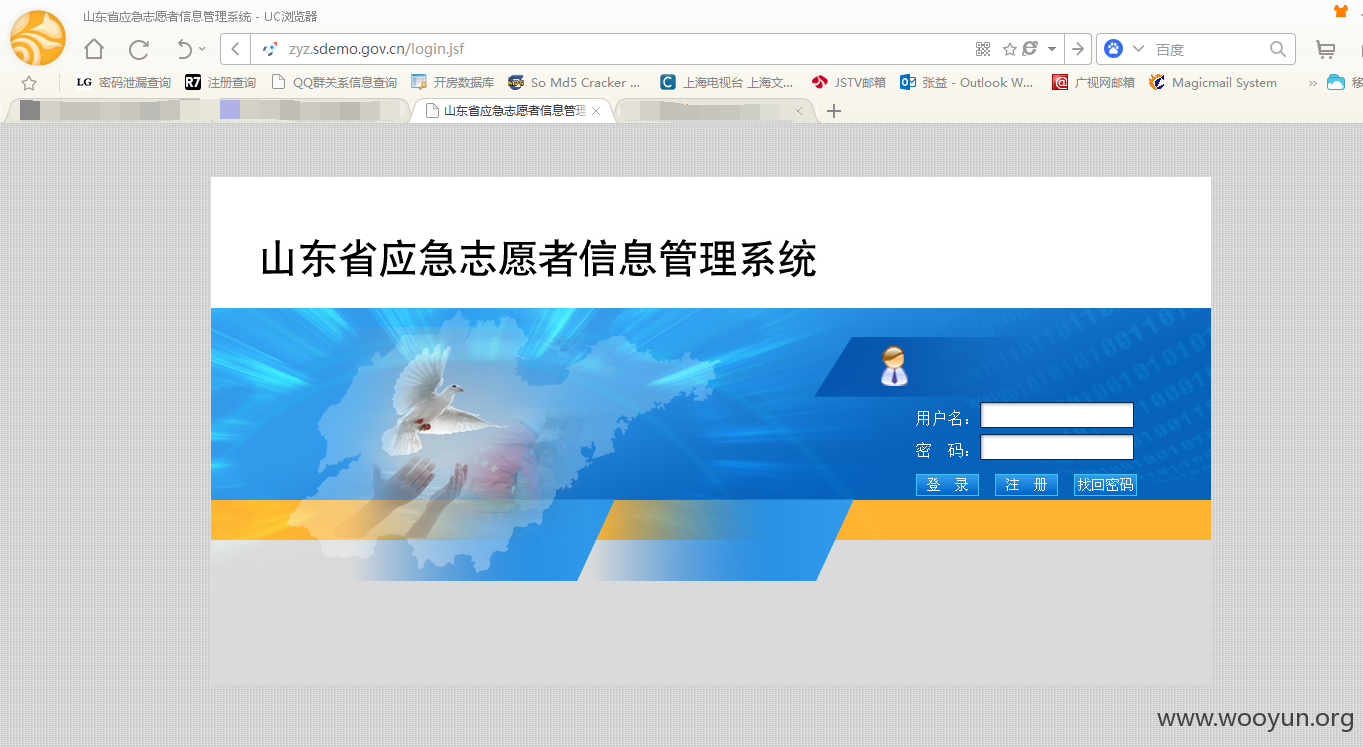Close the 山东省应急志愿者信息管理 tab

pyautogui.click(x=596, y=111)
